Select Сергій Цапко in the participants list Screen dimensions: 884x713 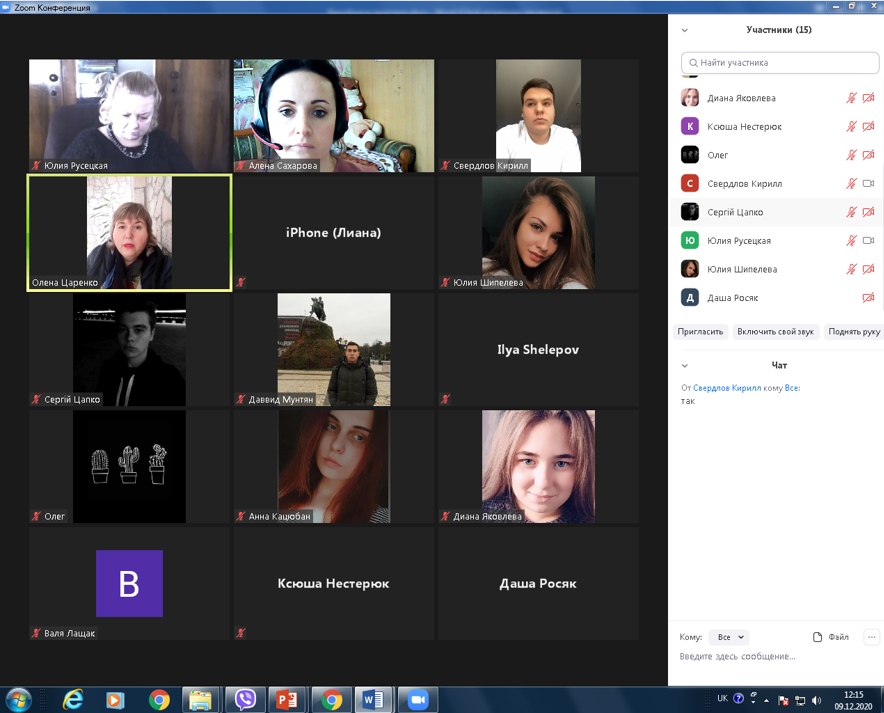point(735,212)
